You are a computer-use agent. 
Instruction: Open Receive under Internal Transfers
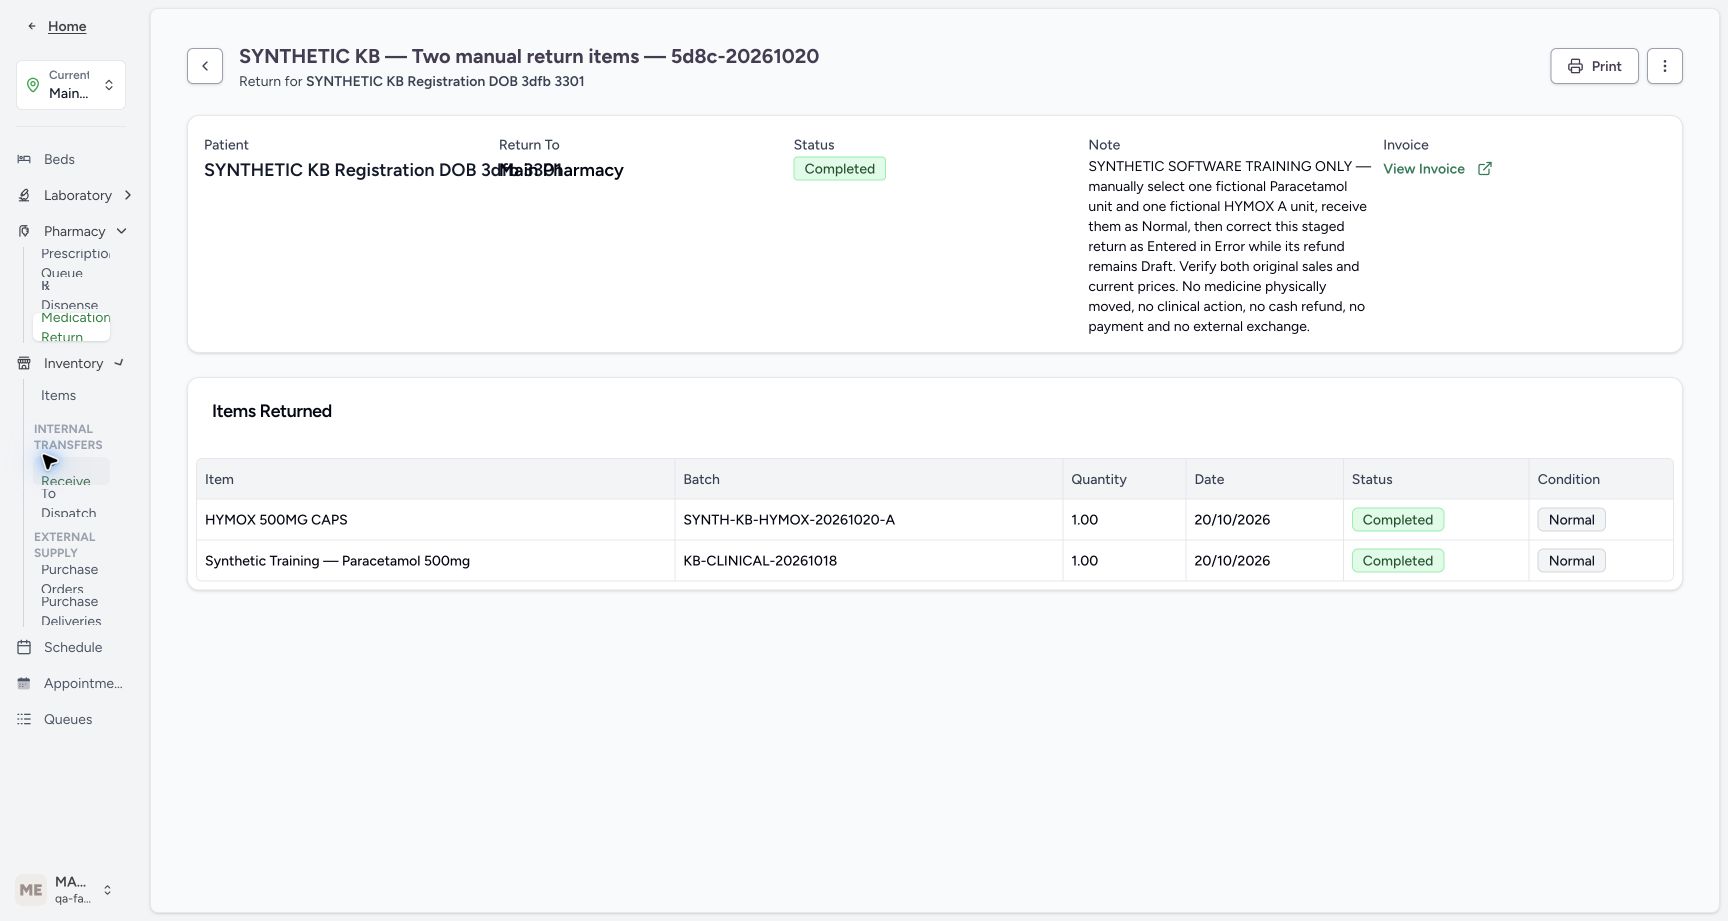click(71, 472)
